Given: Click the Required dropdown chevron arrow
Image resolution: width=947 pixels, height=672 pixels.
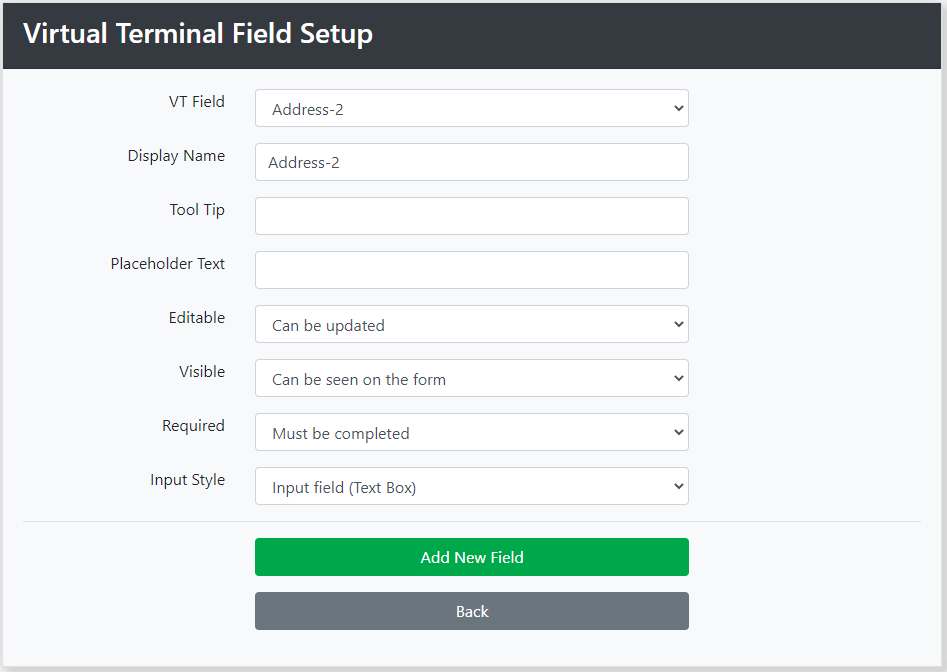Looking at the screenshot, I should click(x=679, y=432).
